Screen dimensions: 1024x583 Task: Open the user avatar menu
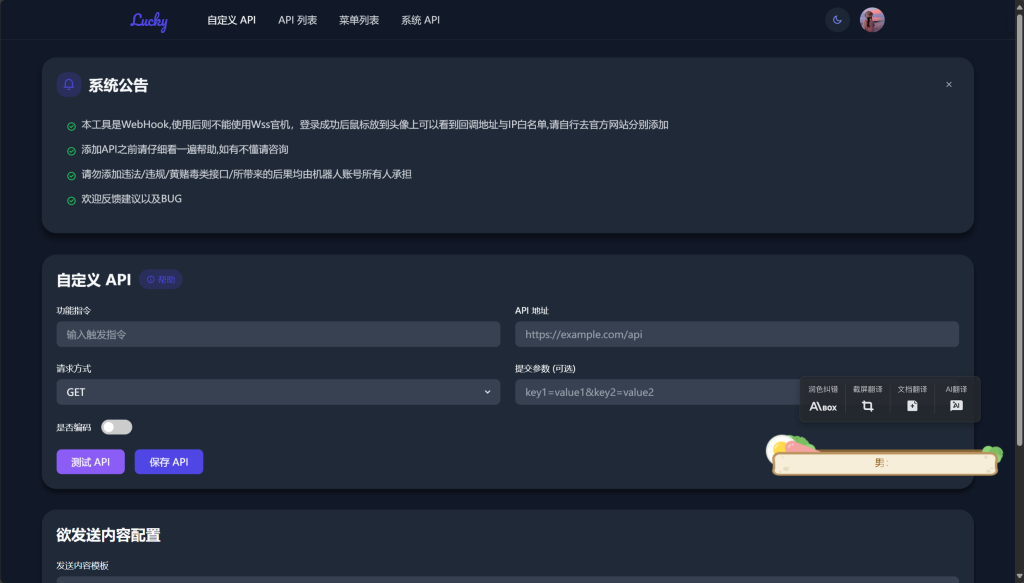pyautogui.click(x=871, y=19)
